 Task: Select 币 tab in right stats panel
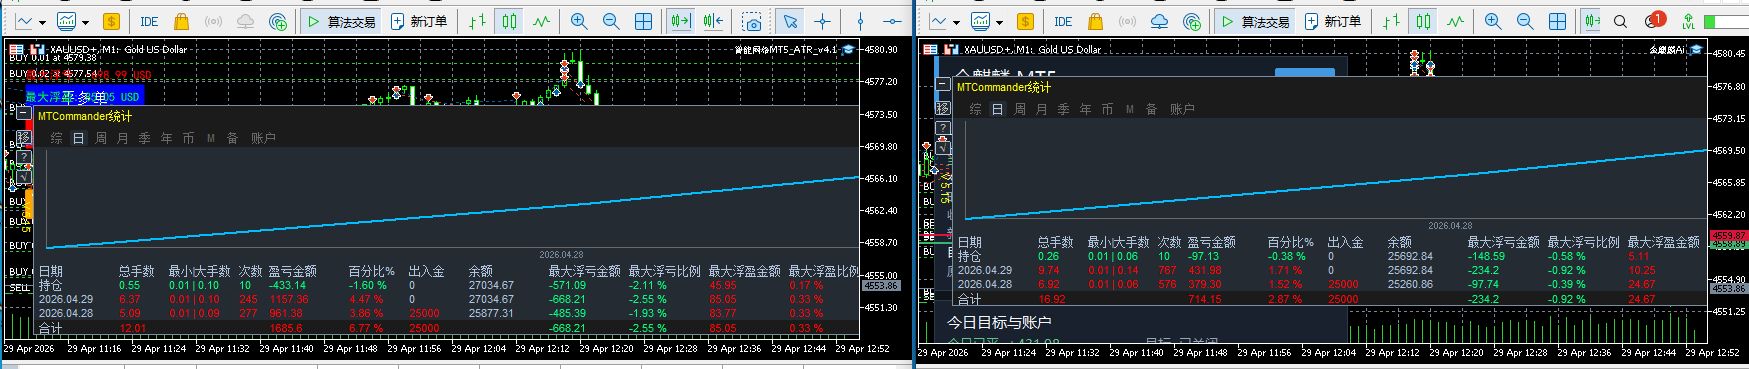click(1107, 109)
